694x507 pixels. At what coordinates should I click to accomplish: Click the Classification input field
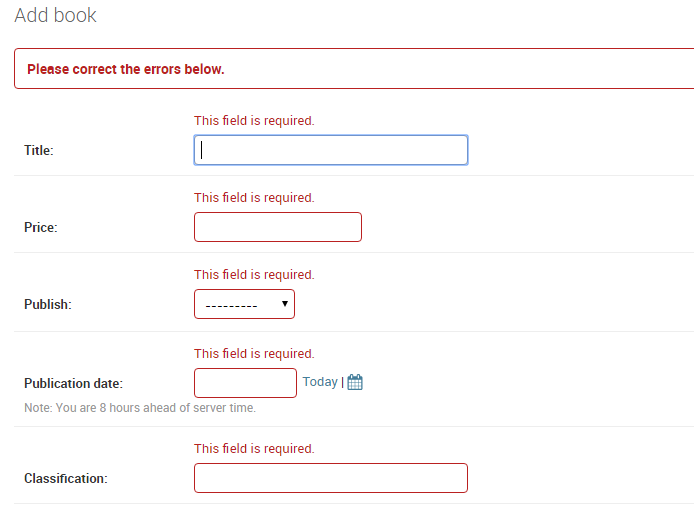331,478
